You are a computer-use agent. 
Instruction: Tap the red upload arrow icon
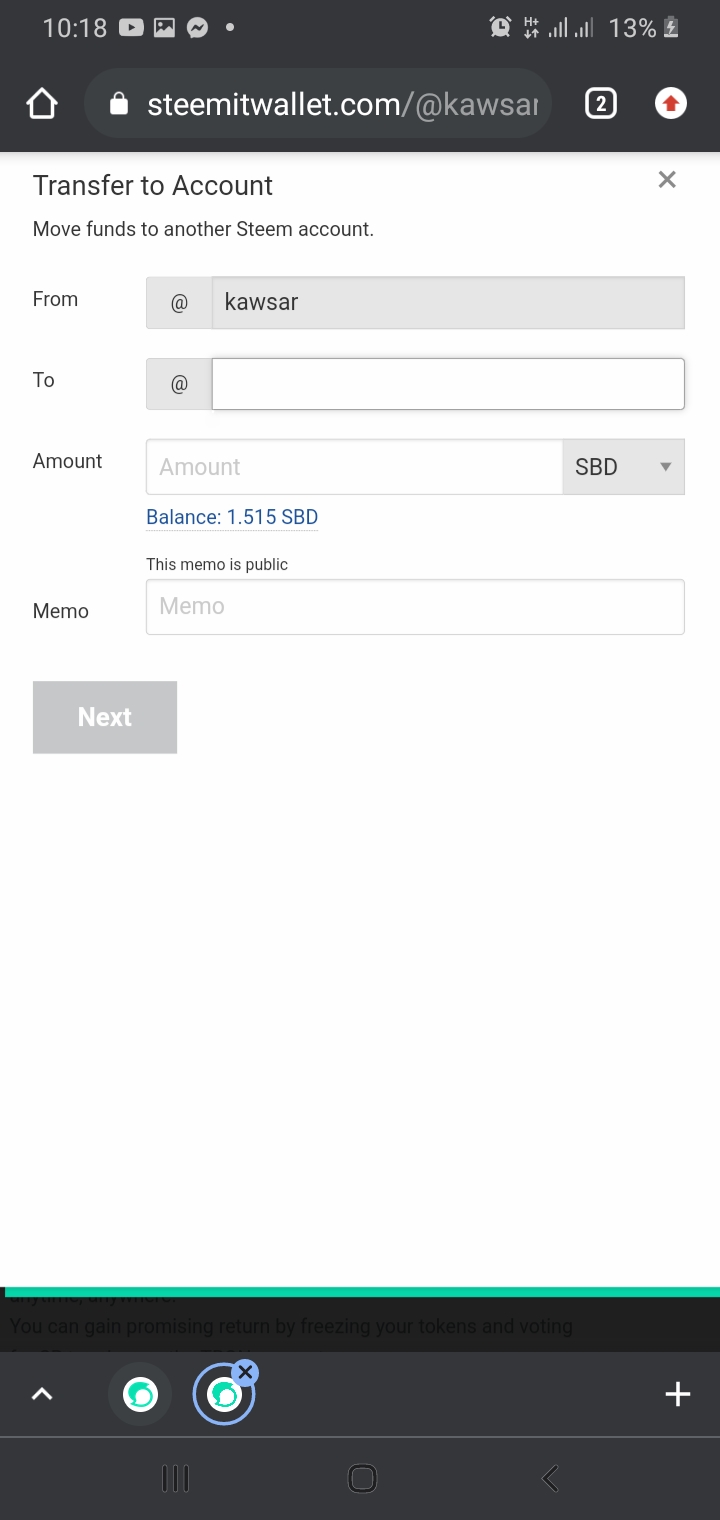pyautogui.click(x=670, y=103)
